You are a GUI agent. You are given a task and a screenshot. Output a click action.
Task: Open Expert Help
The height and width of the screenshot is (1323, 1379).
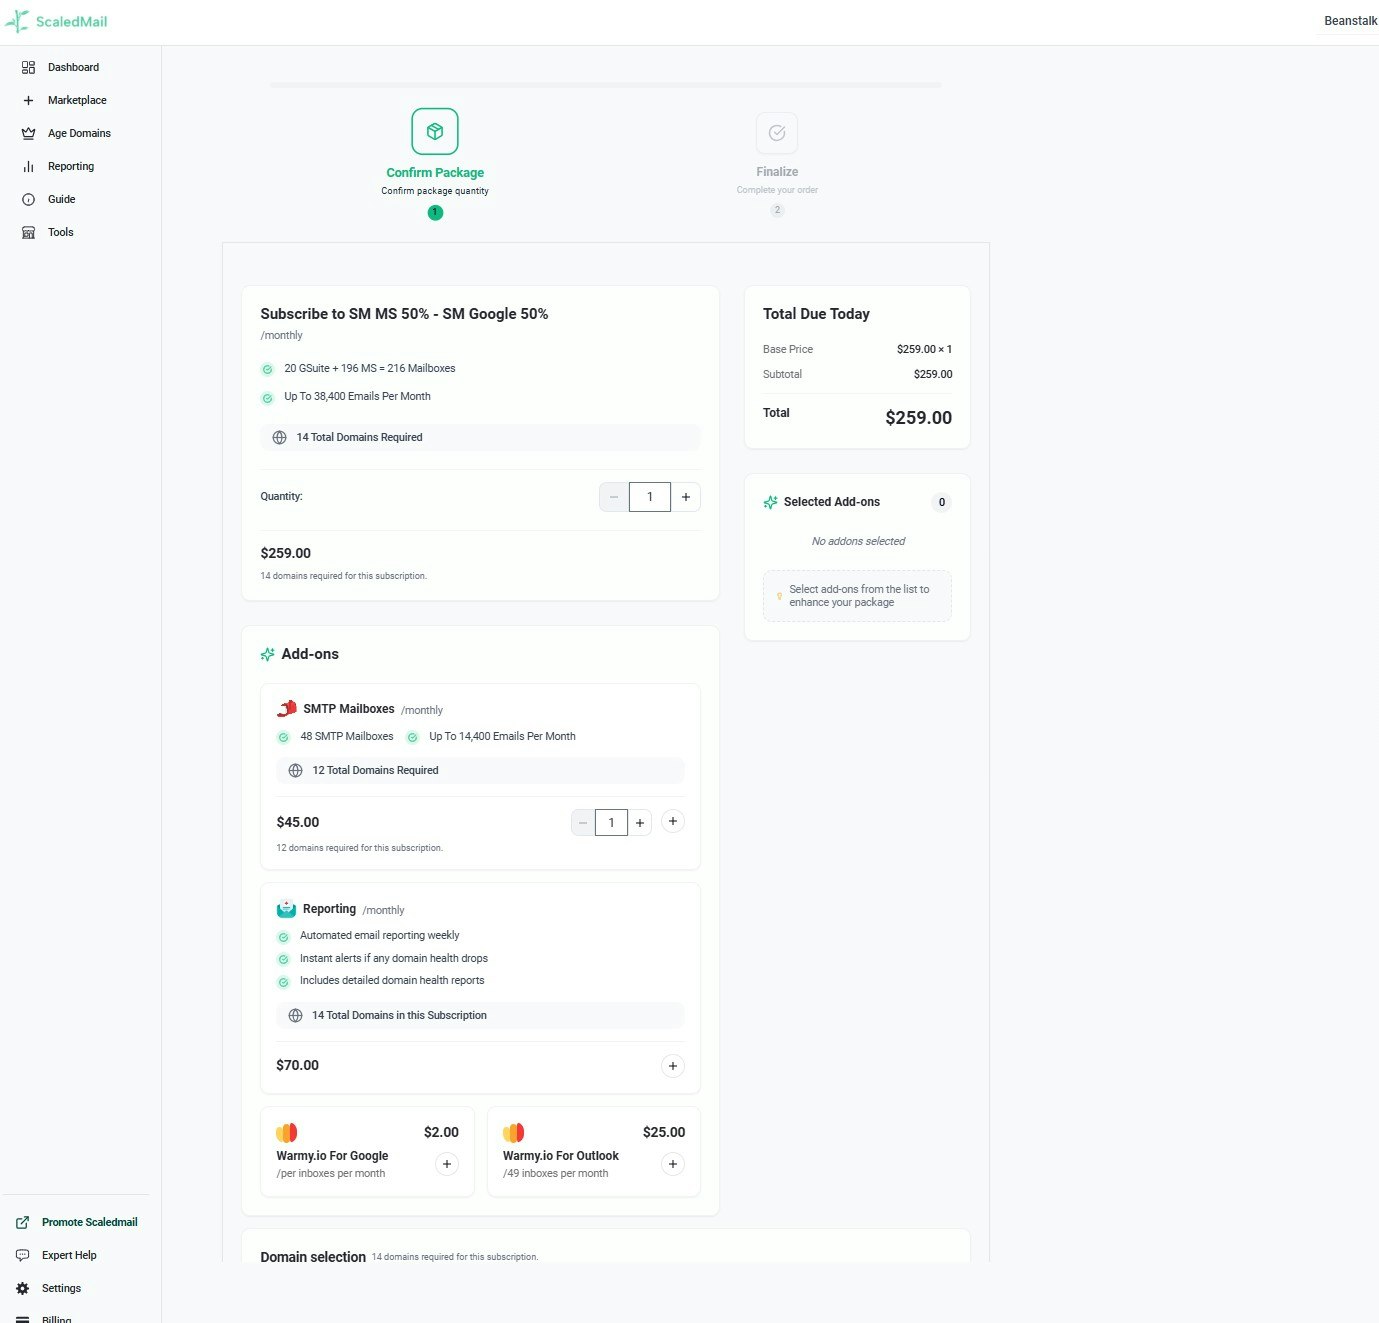pos(69,1255)
